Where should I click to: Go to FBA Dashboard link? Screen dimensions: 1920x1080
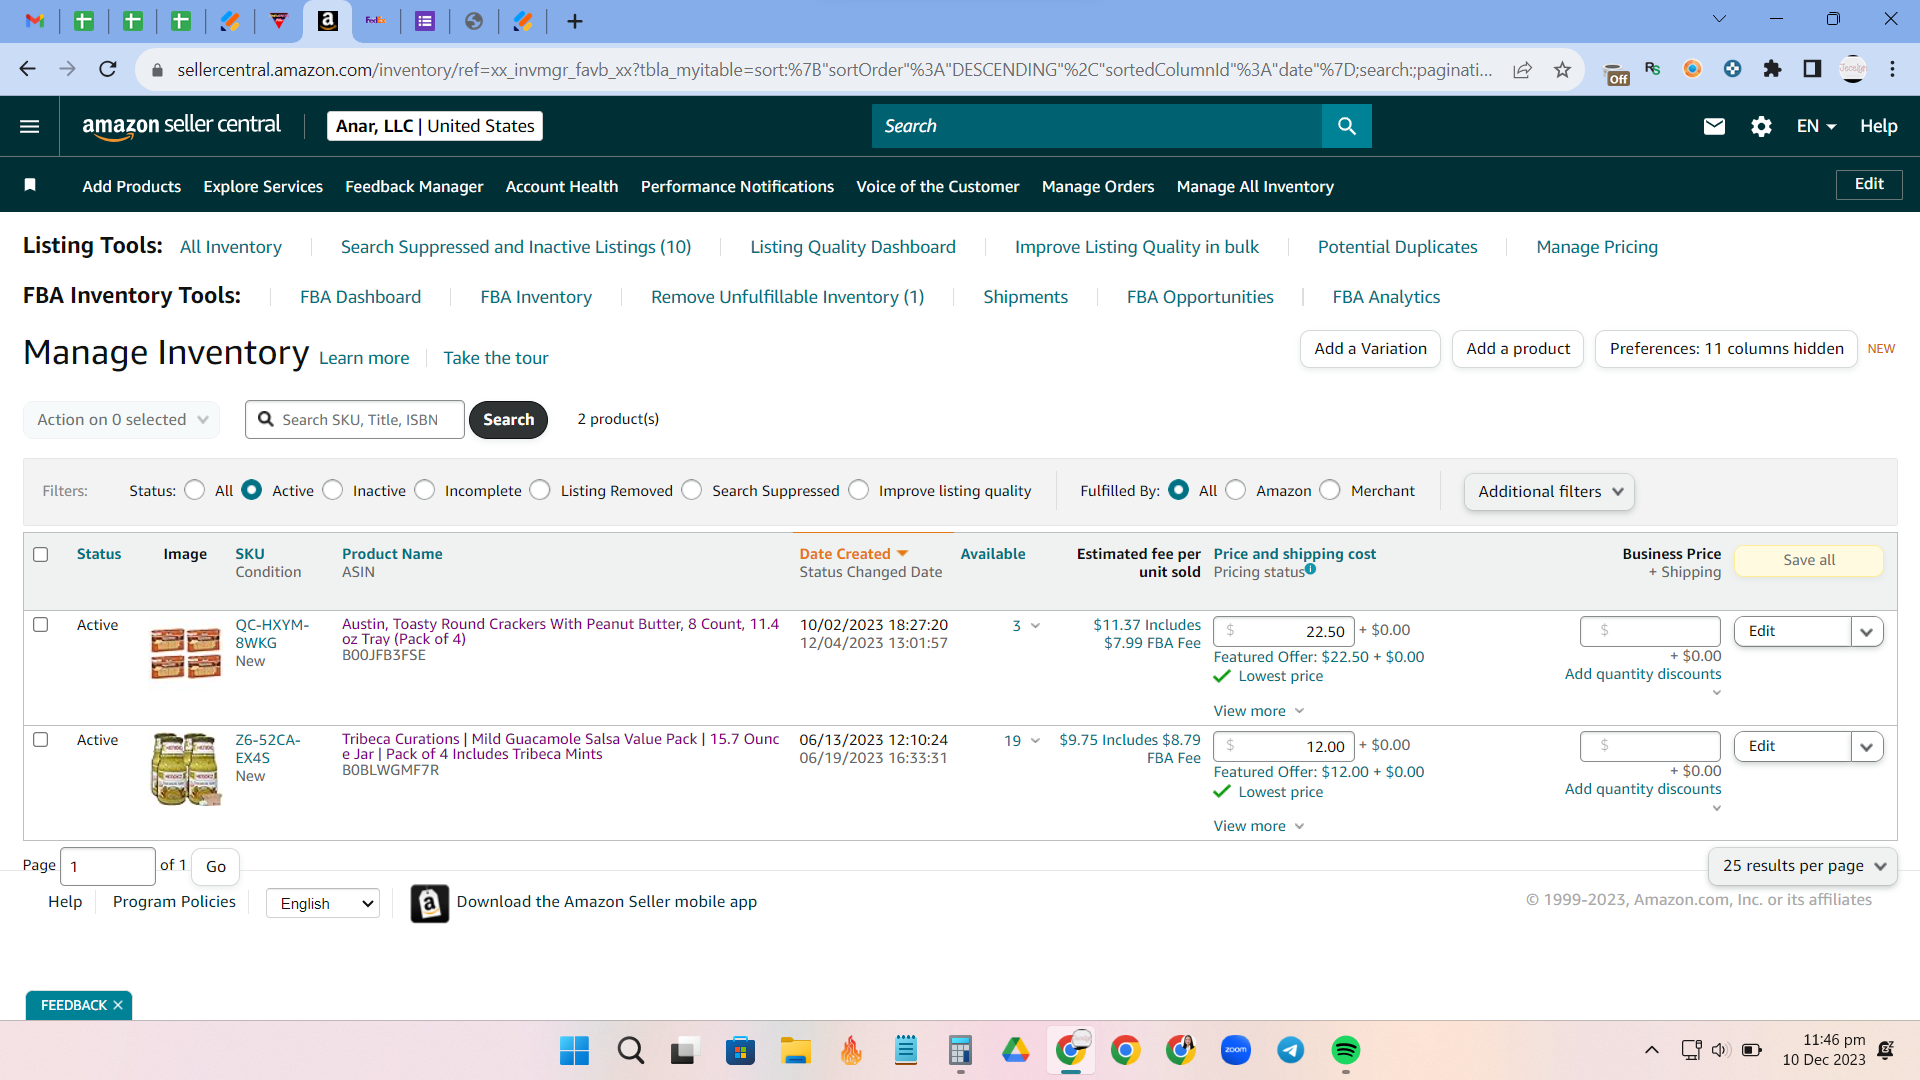(x=360, y=297)
